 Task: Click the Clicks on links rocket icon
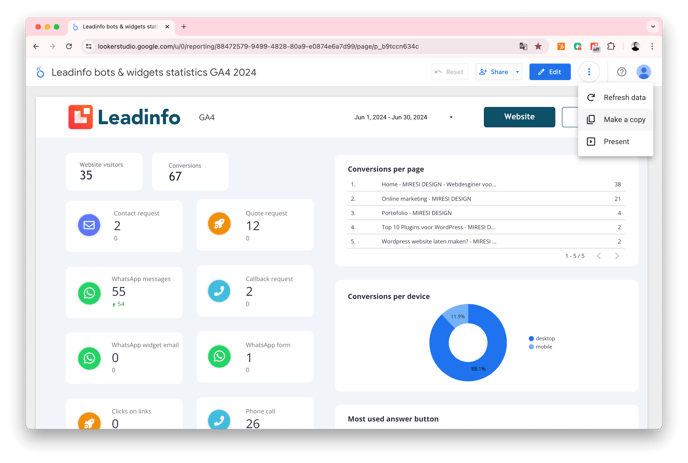[89, 420]
